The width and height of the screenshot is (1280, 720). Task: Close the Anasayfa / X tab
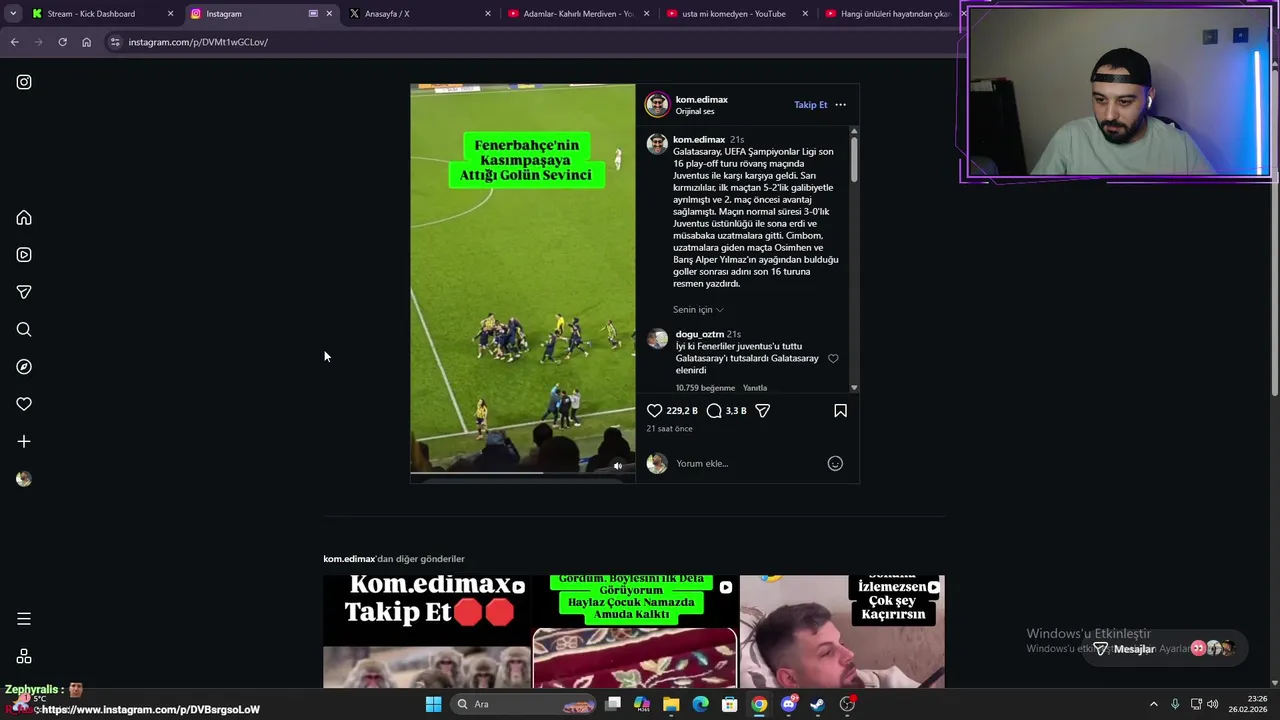[488, 14]
